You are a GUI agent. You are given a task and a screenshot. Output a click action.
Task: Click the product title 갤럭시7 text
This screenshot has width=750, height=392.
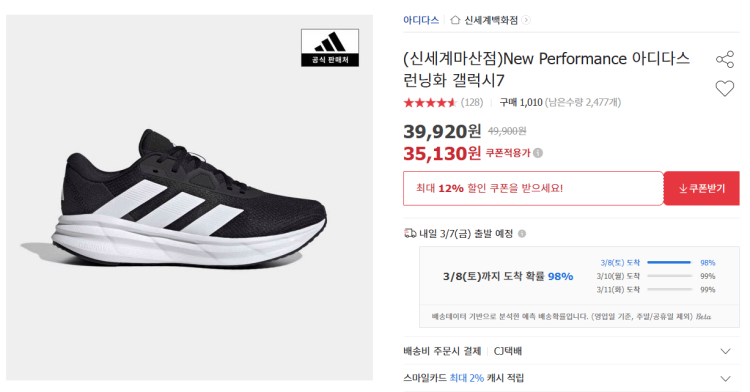(x=479, y=80)
